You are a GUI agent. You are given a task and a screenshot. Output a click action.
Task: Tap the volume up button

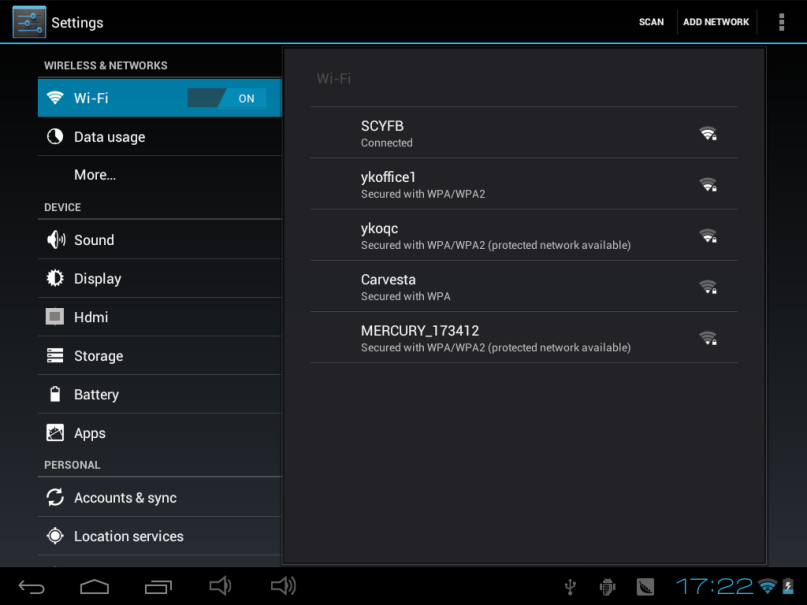(283, 586)
